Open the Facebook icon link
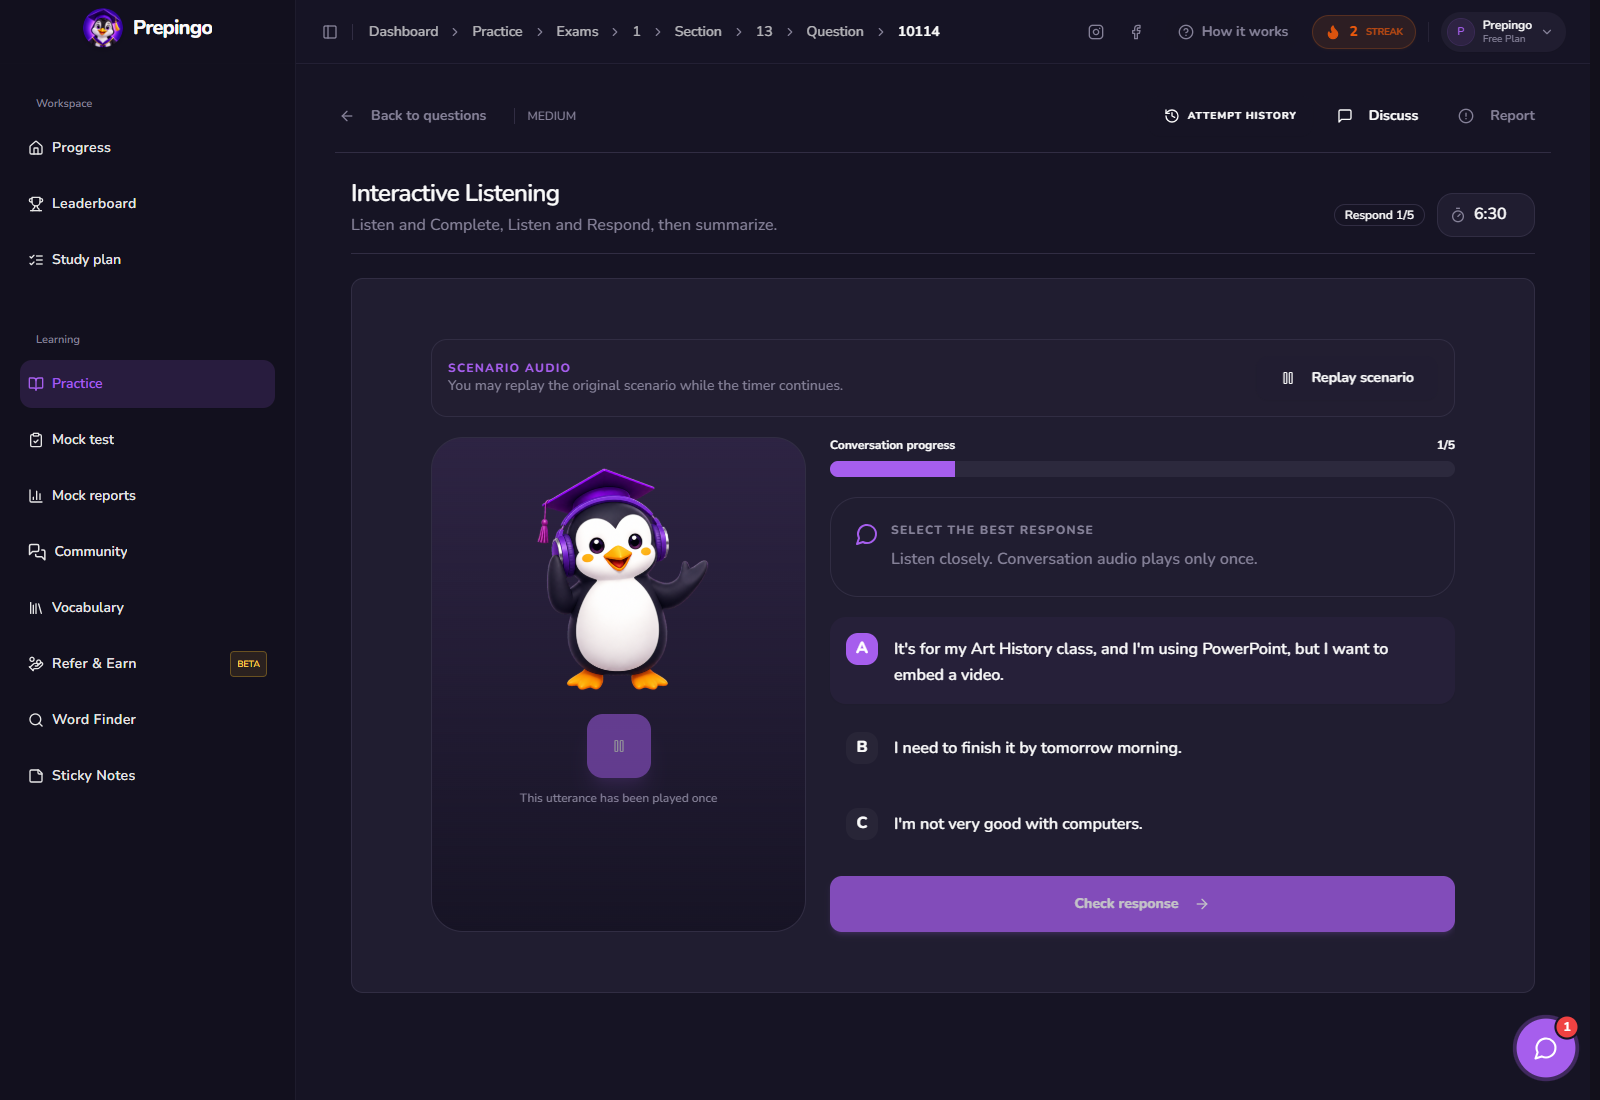Image resolution: width=1600 pixels, height=1100 pixels. pos(1136,32)
